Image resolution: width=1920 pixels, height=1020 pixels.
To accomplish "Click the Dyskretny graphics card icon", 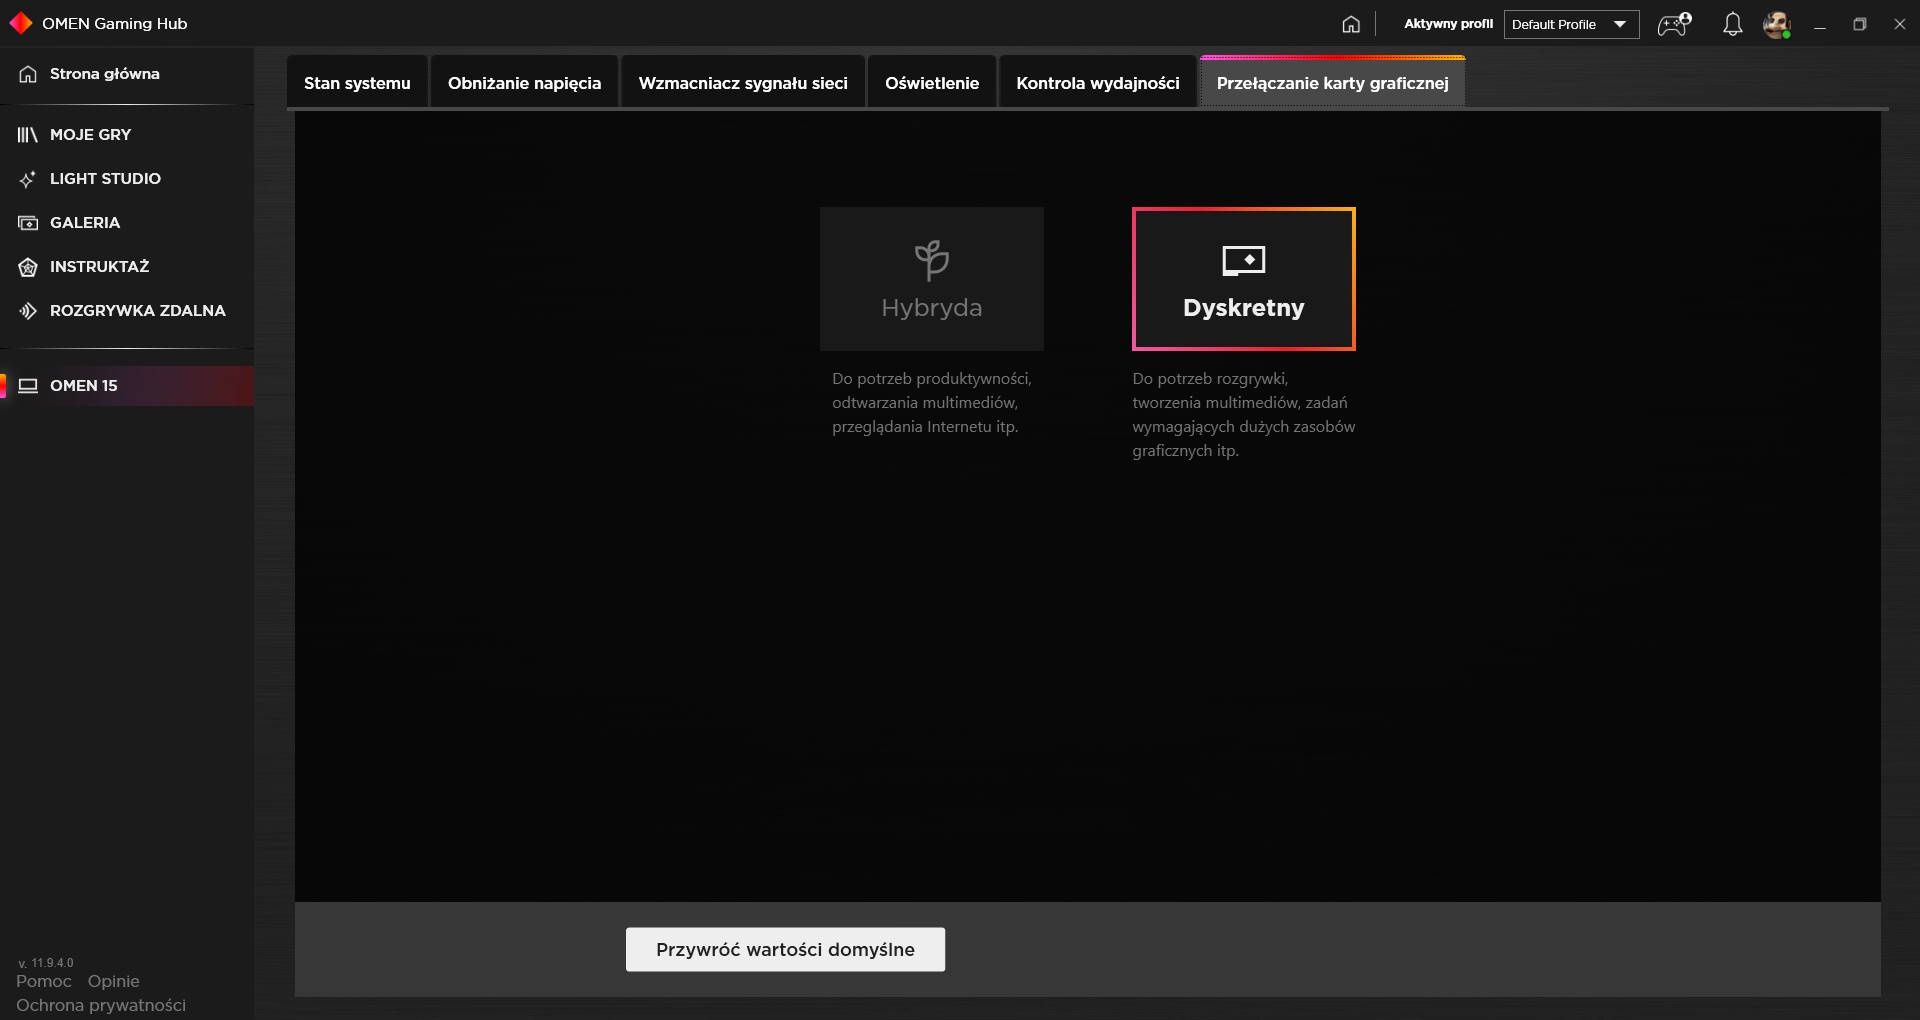I will point(1244,261).
